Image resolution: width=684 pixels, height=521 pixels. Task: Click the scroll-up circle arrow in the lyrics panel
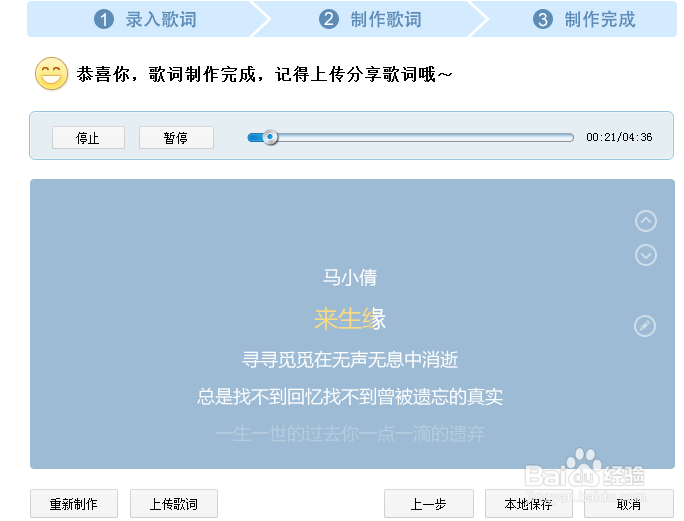(x=646, y=221)
